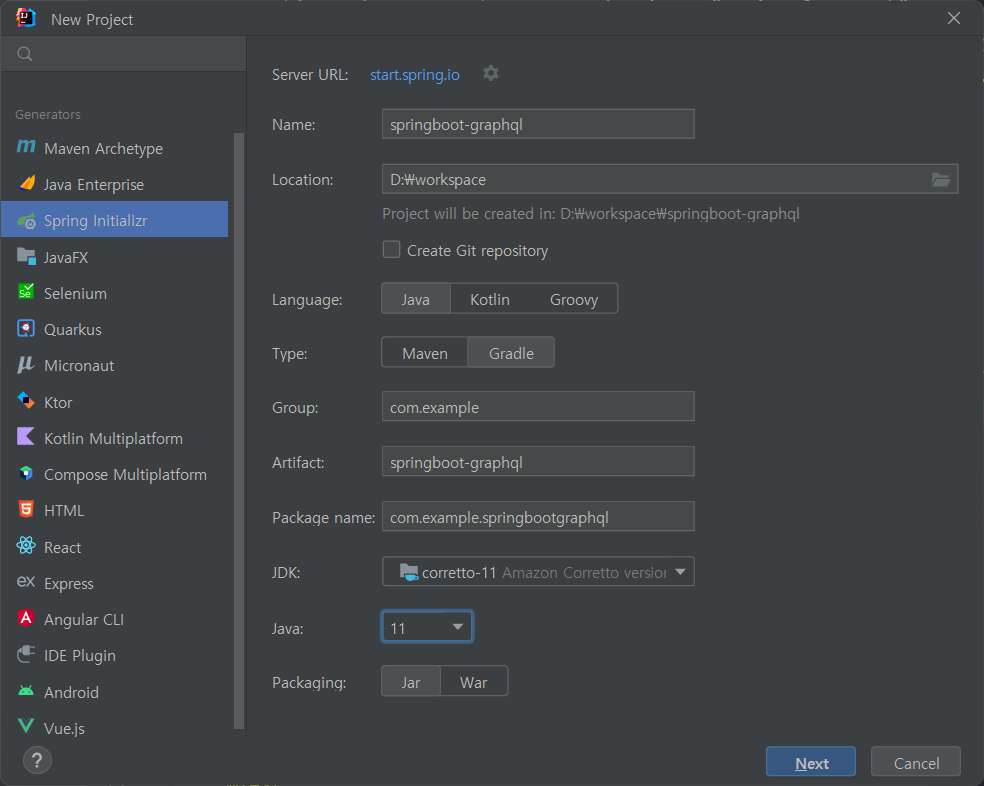The image size is (984, 786).
Task: Pick the JavaFX generator icon
Action: point(26,256)
